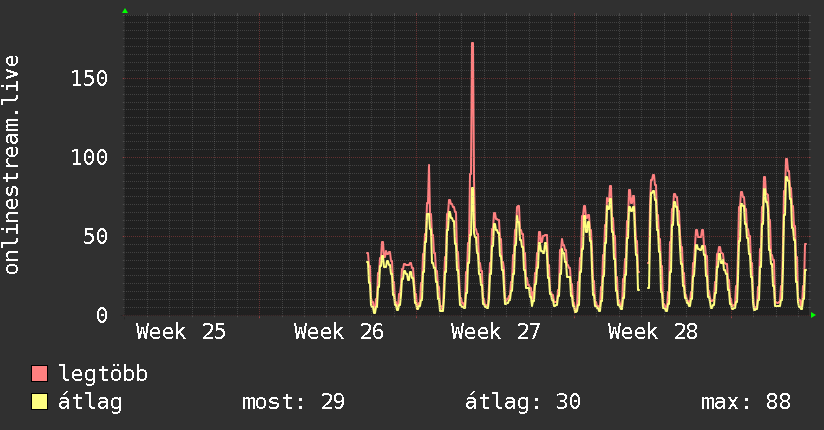Click the Week 27 axis label
The height and width of the screenshot is (430, 824).
coord(496,332)
